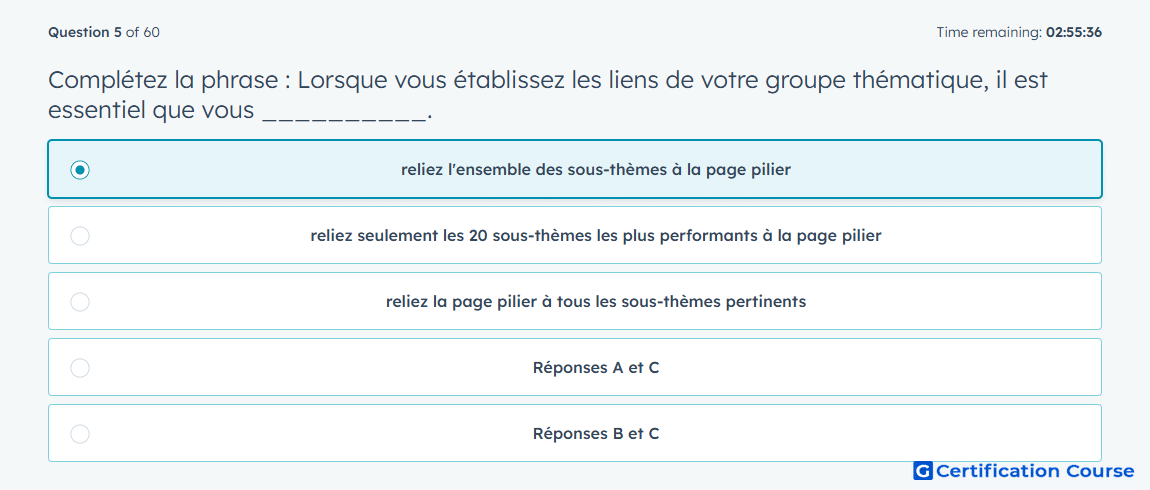Choose answer text 'reliez seulement les 20 sous-thèmes'

pyautogui.click(x=596, y=236)
